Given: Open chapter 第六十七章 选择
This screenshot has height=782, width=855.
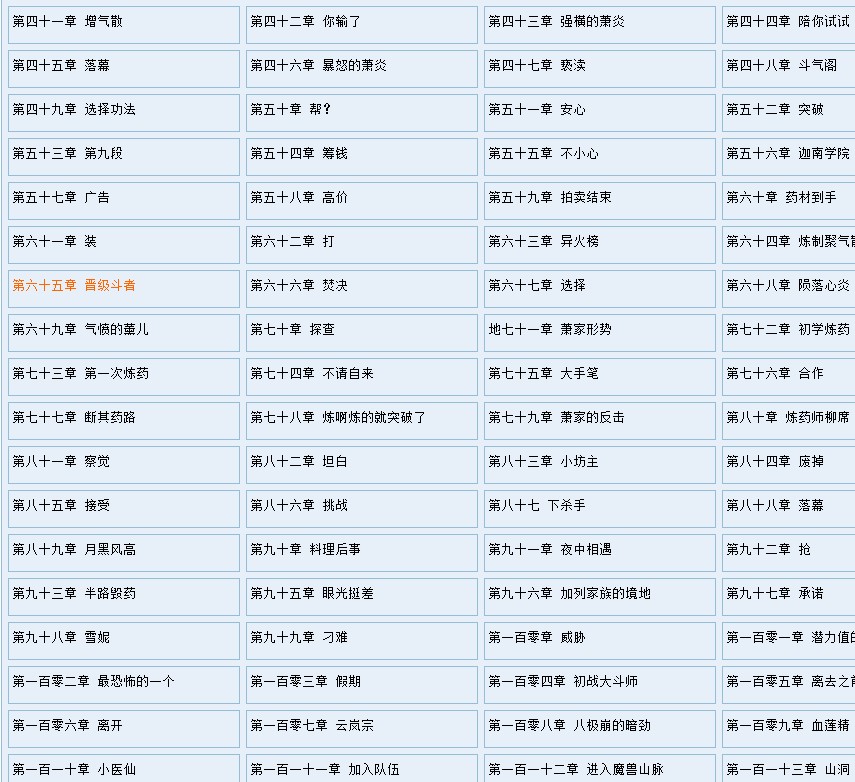Looking at the screenshot, I should (x=537, y=286).
